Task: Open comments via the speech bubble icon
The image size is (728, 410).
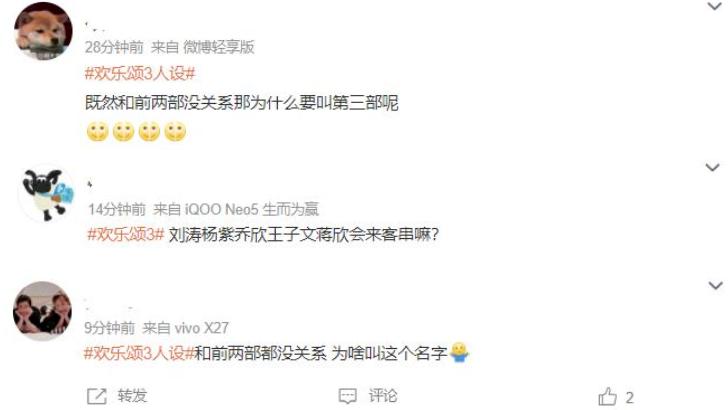Action: [348, 396]
